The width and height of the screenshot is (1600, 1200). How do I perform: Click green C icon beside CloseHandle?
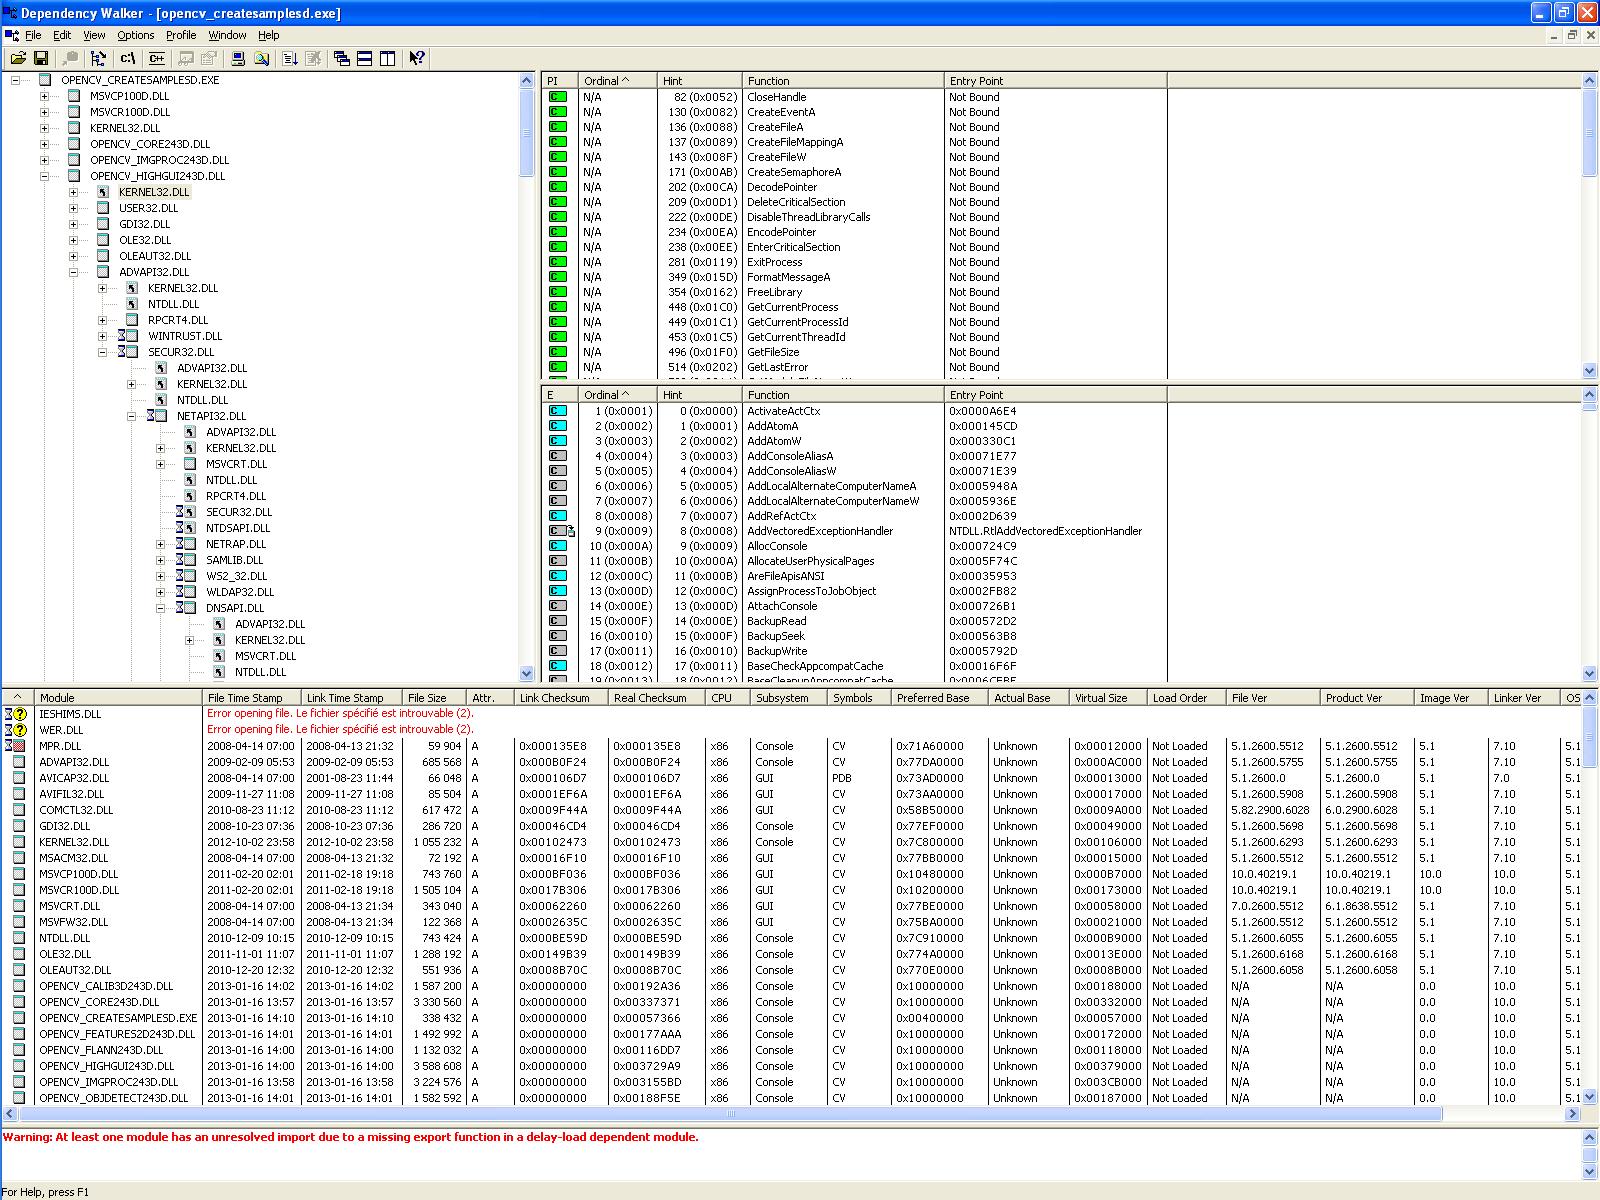tap(558, 97)
